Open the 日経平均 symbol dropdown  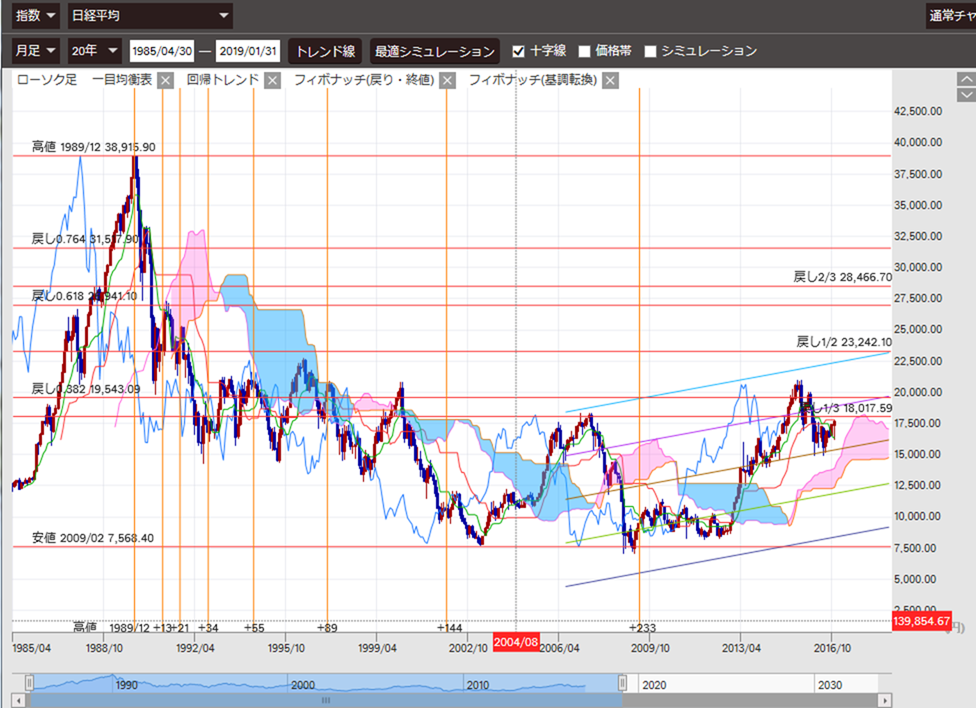149,16
